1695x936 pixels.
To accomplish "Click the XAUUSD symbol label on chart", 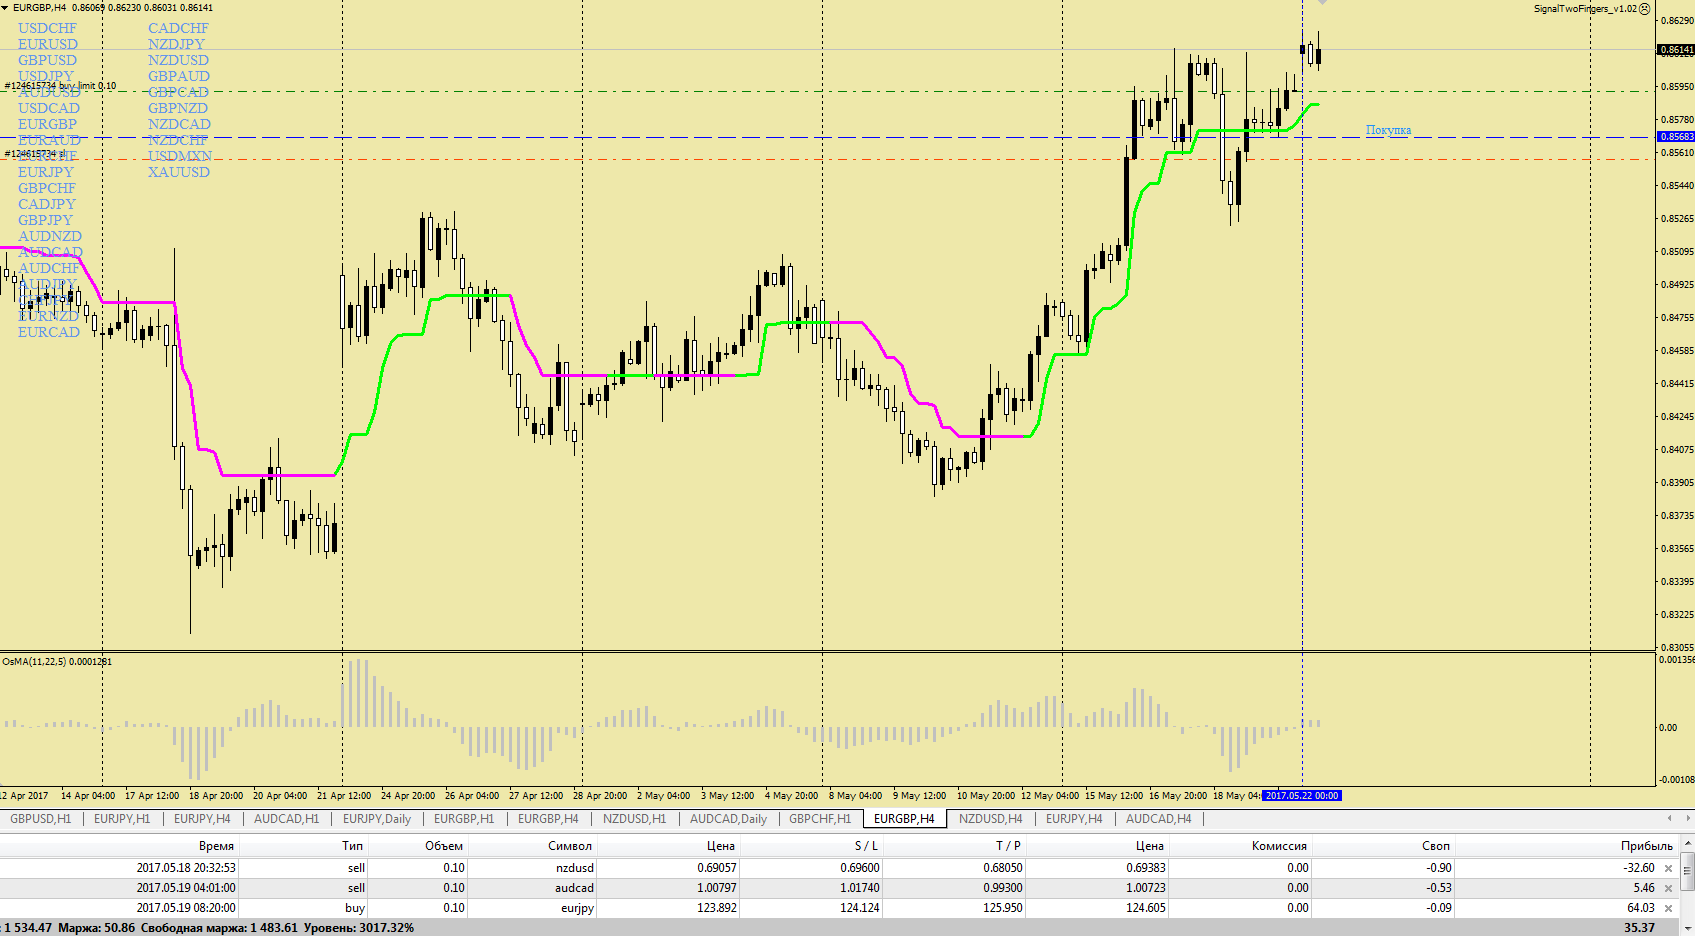I will (179, 172).
